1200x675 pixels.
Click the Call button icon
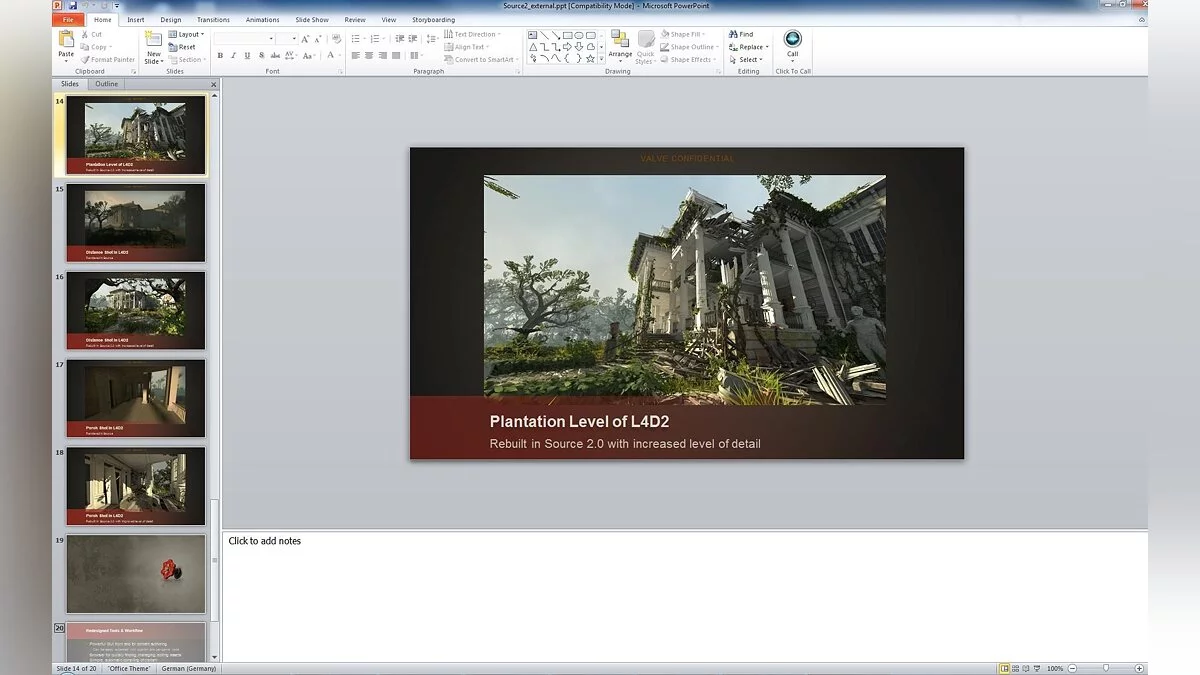tap(792, 39)
